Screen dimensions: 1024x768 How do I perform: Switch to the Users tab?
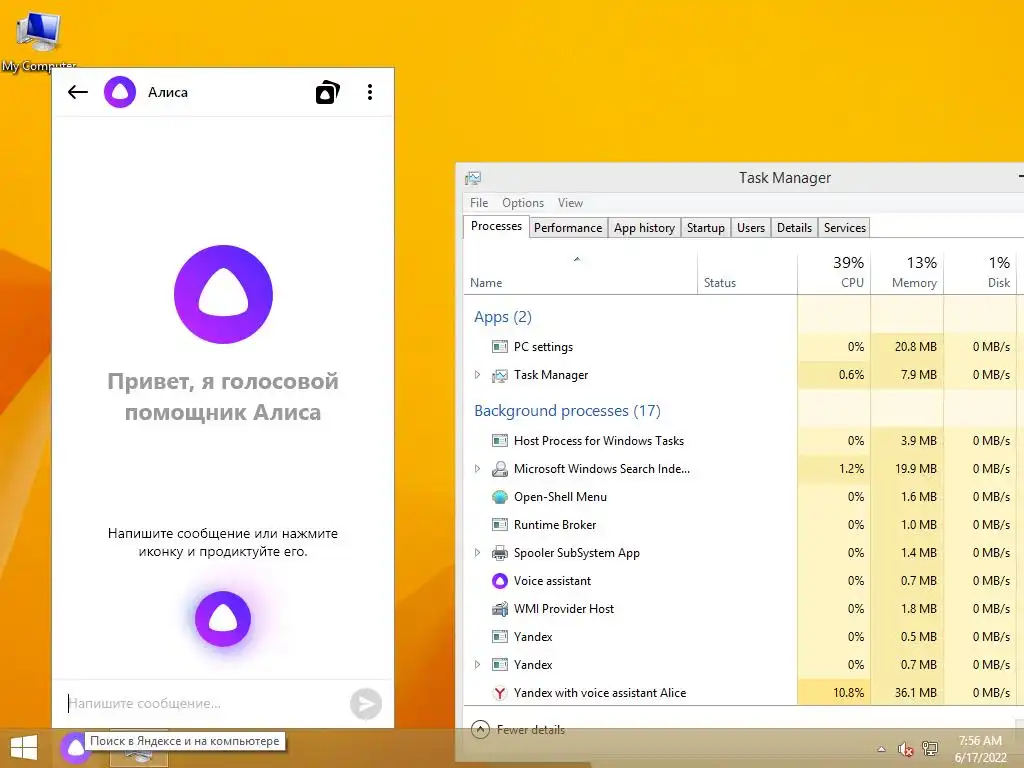tap(750, 227)
